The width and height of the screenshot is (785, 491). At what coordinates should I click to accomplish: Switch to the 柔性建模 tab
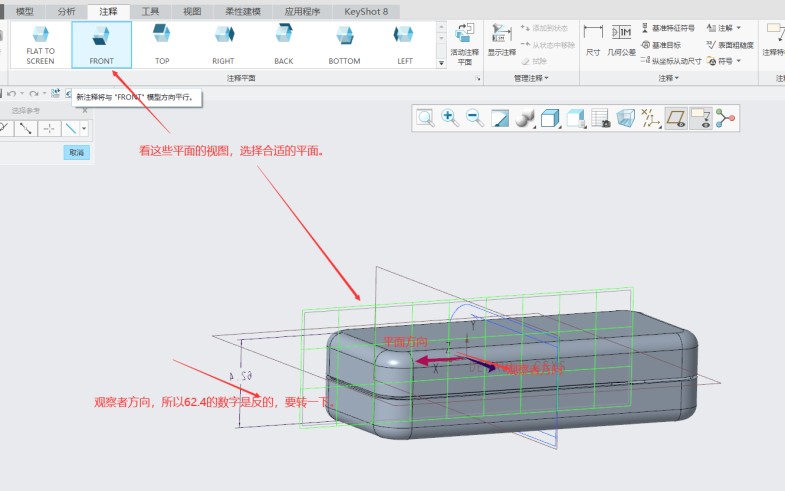coord(244,11)
